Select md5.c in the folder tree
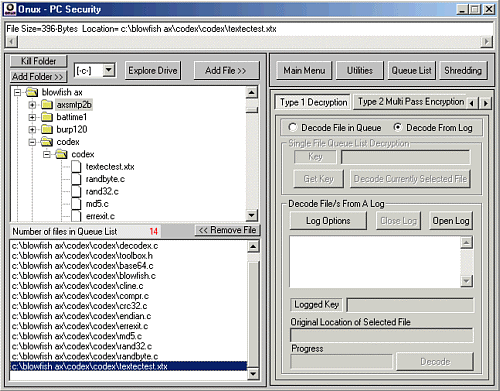Screen dimensions: 500x391 coord(97,204)
